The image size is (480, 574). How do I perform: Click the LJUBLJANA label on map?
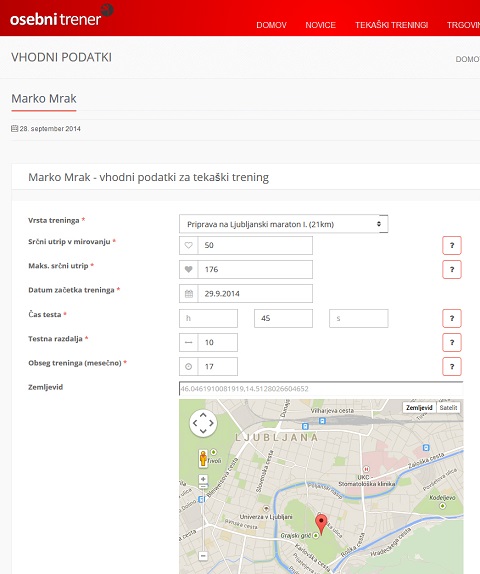276,437
